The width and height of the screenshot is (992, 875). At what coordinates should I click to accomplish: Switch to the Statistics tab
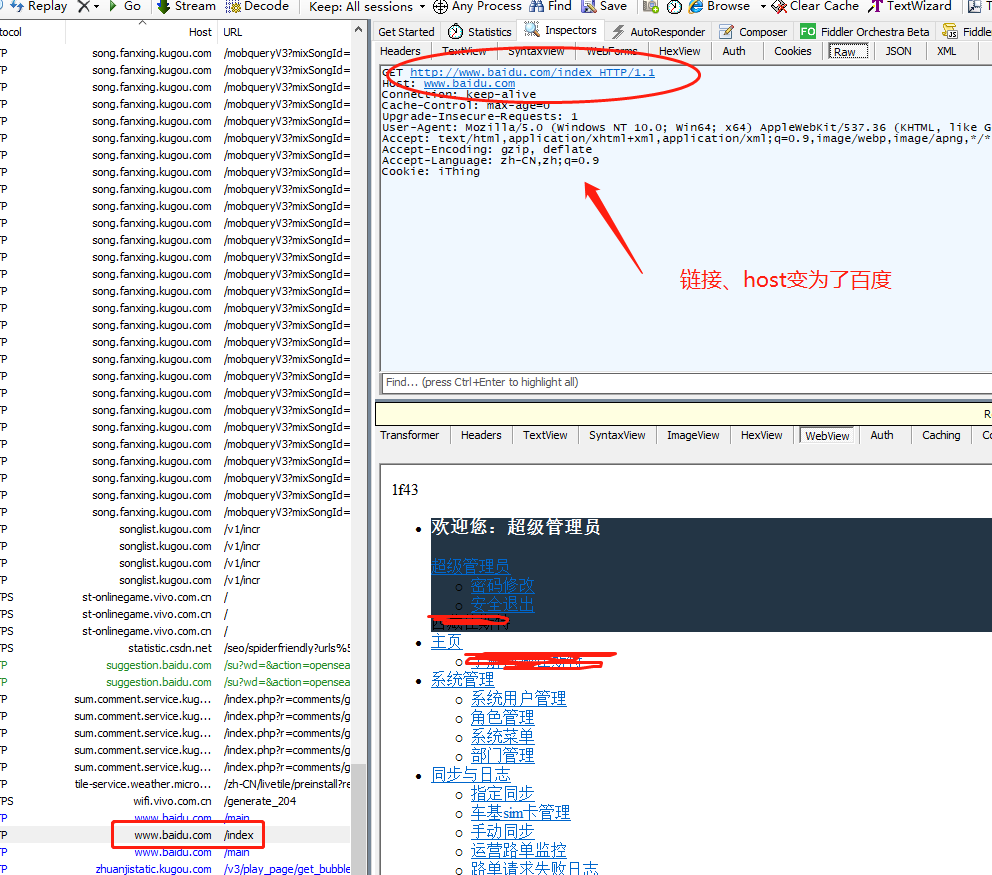(479, 31)
